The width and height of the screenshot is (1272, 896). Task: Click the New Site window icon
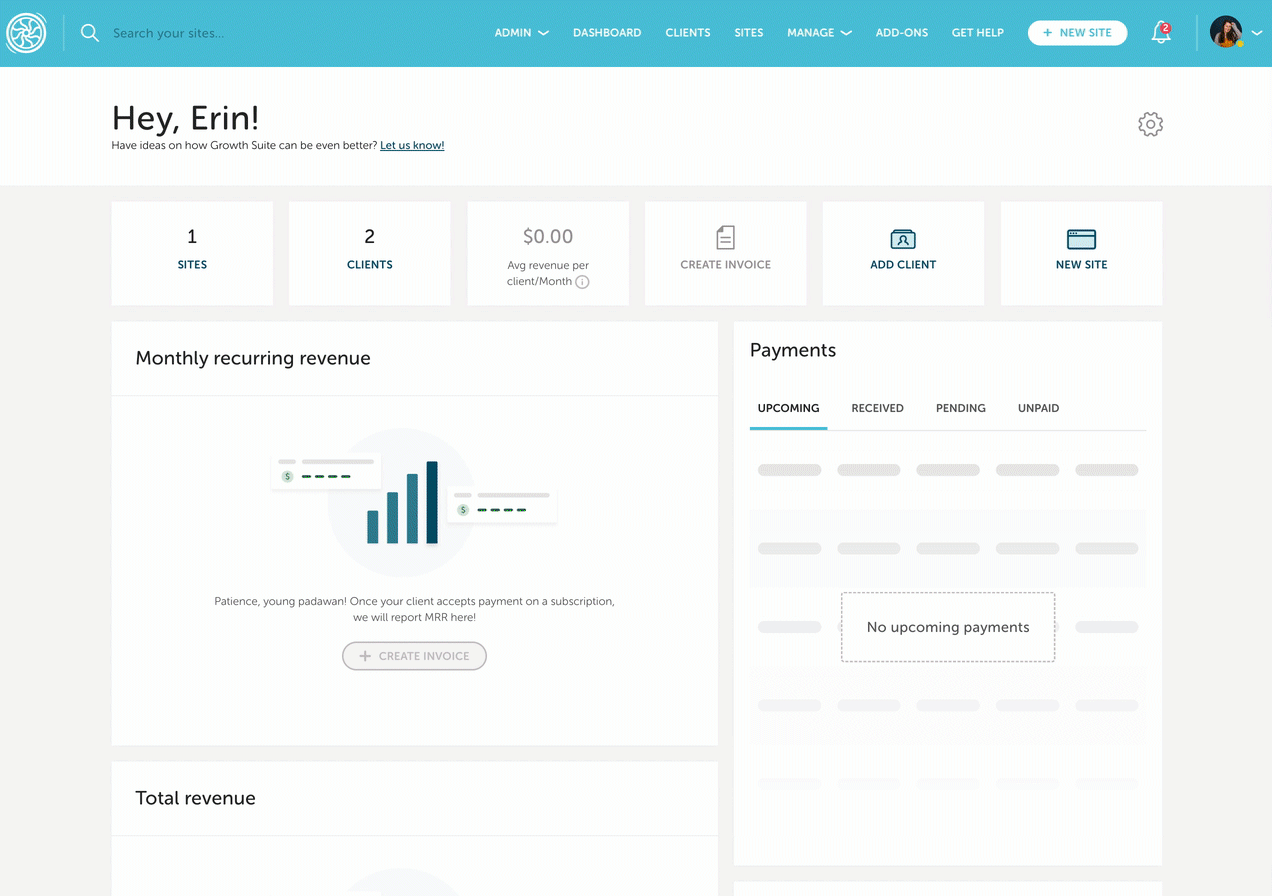pyautogui.click(x=1081, y=239)
